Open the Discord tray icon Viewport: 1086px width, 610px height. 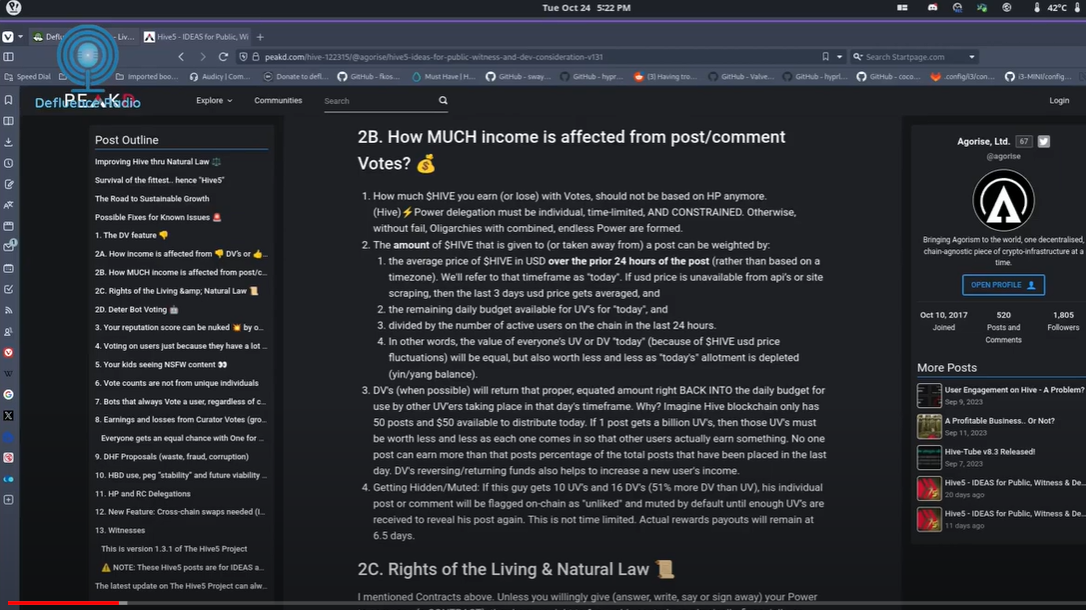tap(932, 8)
